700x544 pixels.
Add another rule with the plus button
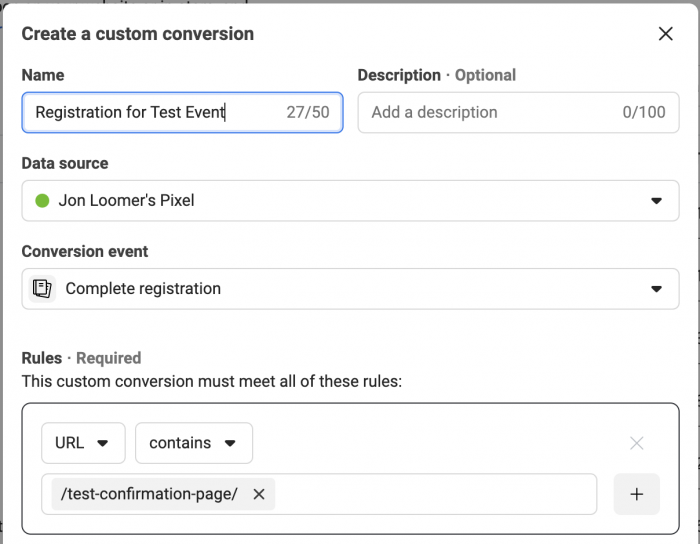637,494
